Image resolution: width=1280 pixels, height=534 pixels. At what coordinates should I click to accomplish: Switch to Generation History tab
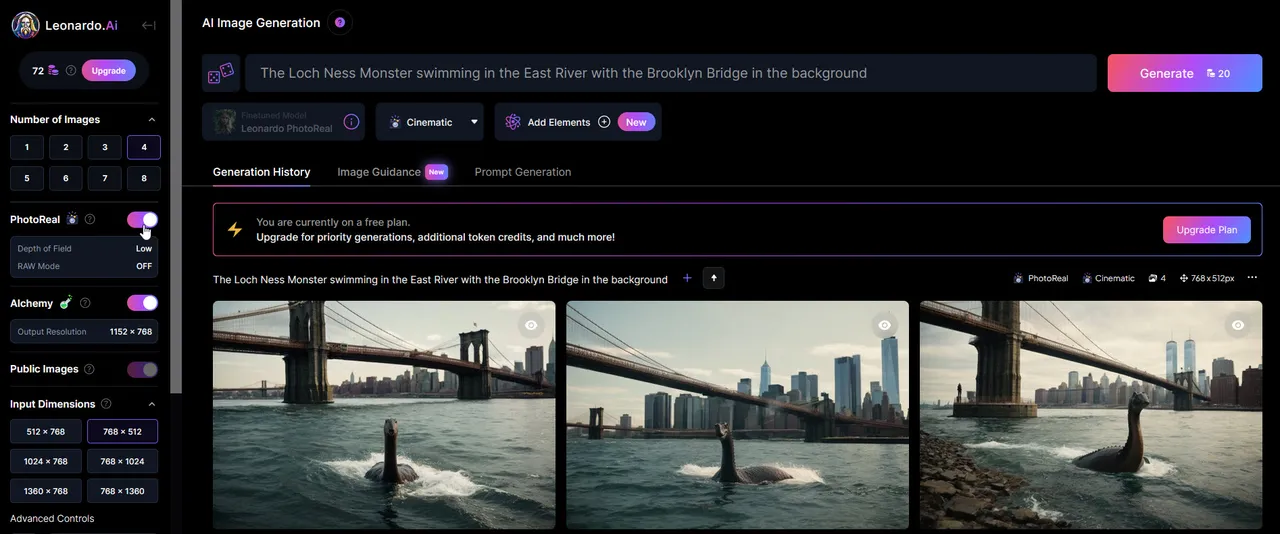point(262,172)
